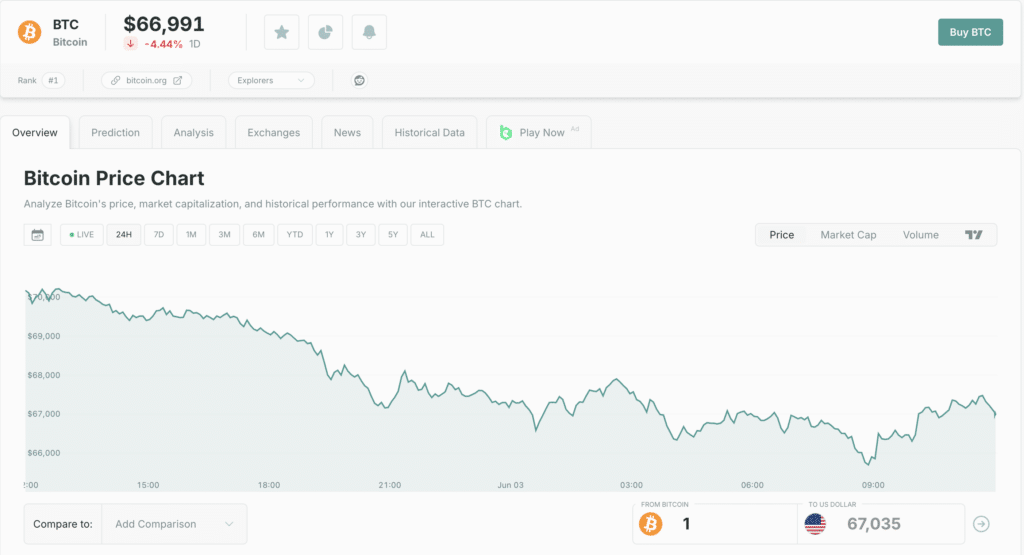This screenshot has height=555, width=1024.
Task: Select the 3Y time range
Action: (x=360, y=235)
